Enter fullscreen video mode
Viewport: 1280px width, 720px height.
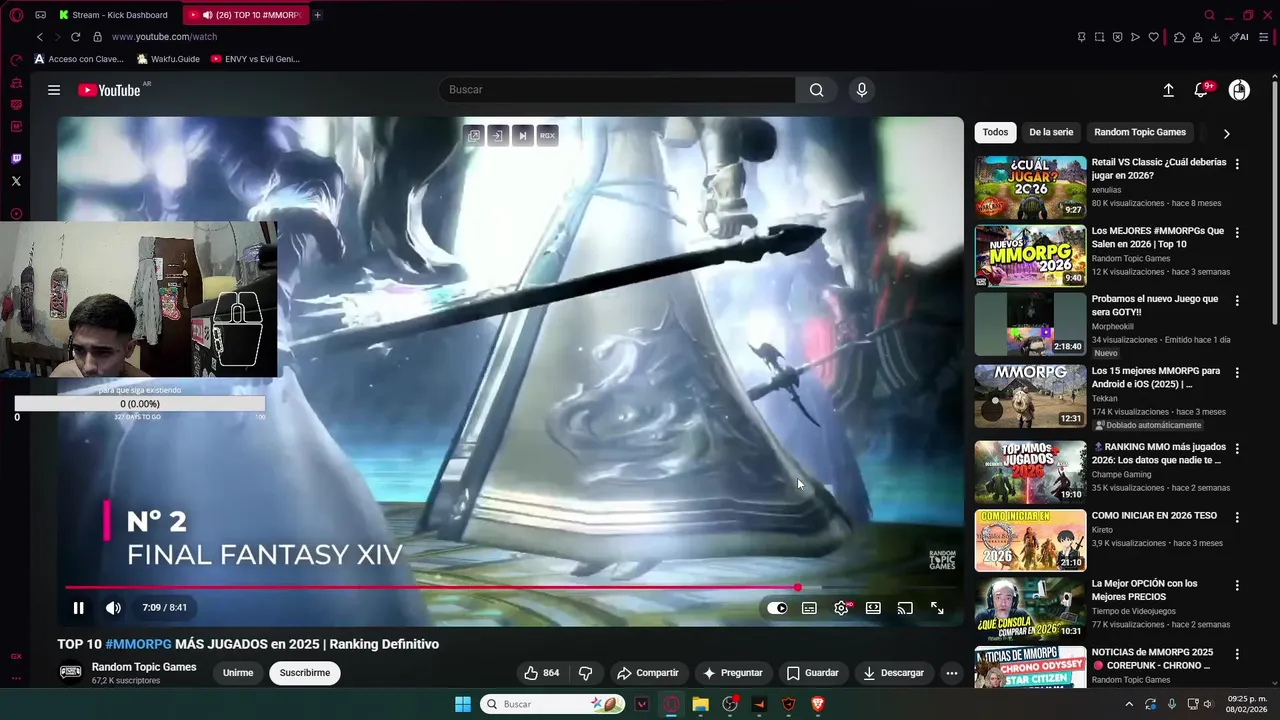tap(937, 608)
